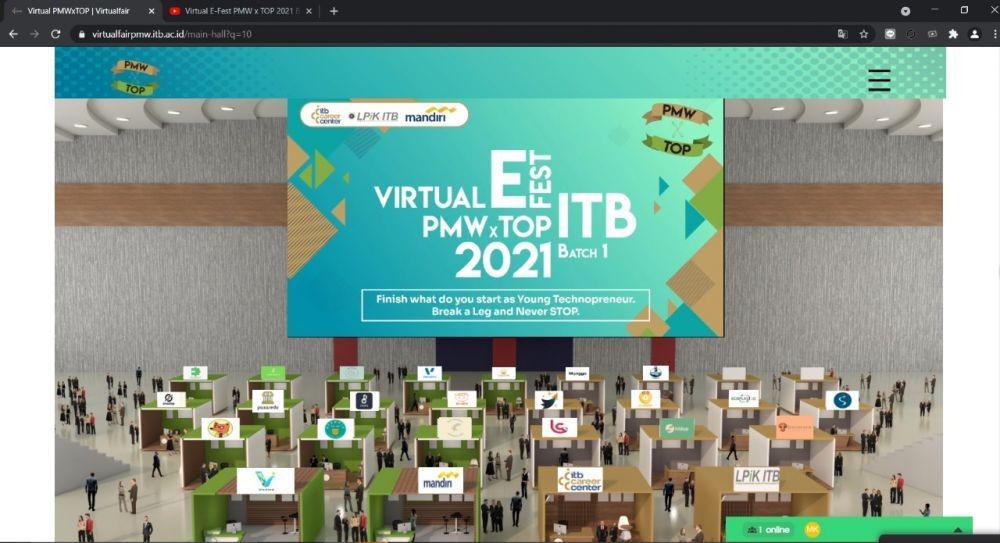The width and height of the screenshot is (1000, 543).
Task: Open the Google Translate page icon
Action: [842, 34]
